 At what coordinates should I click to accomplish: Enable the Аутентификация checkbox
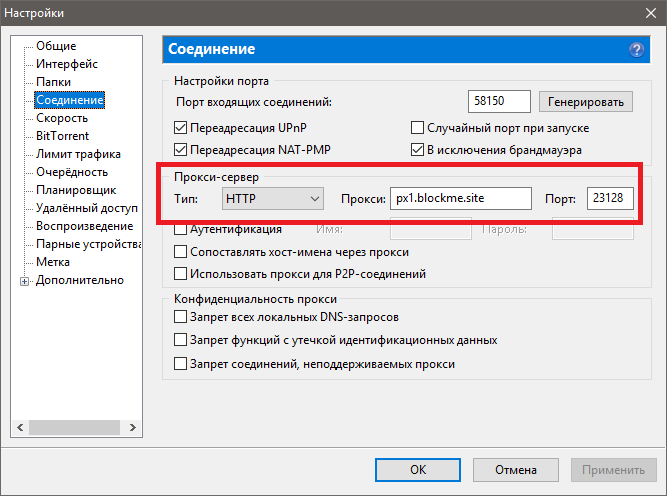[x=180, y=229]
